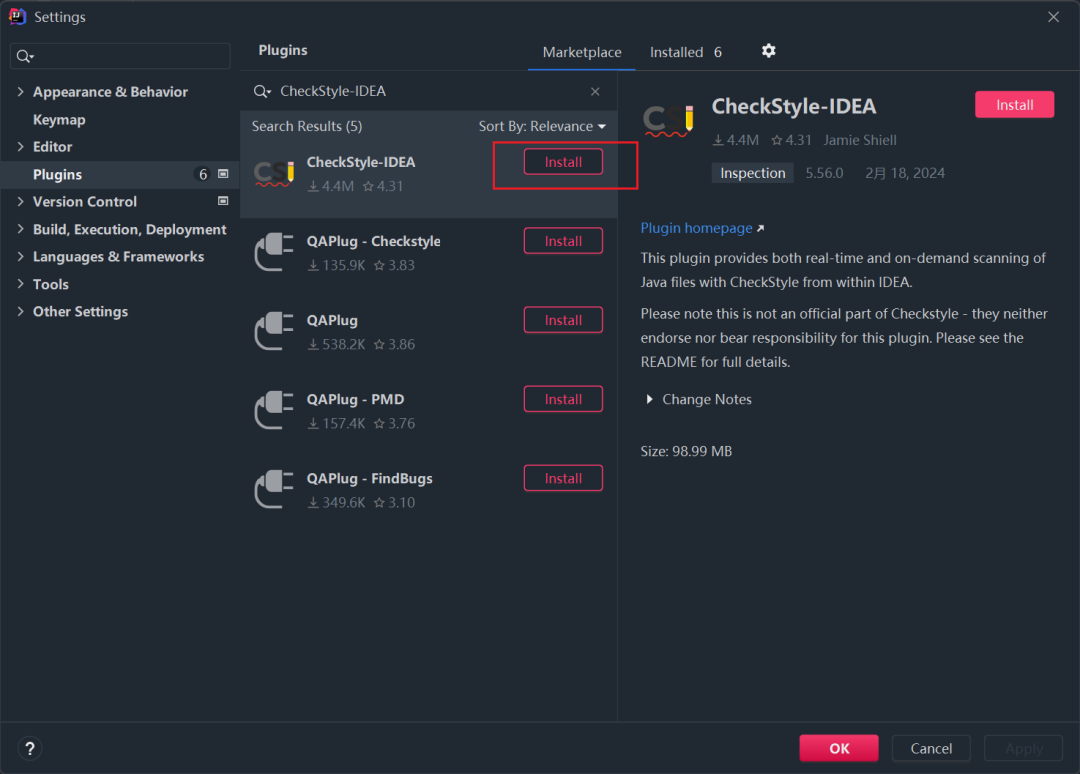Switch to the Installed tab
Image resolution: width=1080 pixels, height=774 pixels.
(x=685, y=52)
